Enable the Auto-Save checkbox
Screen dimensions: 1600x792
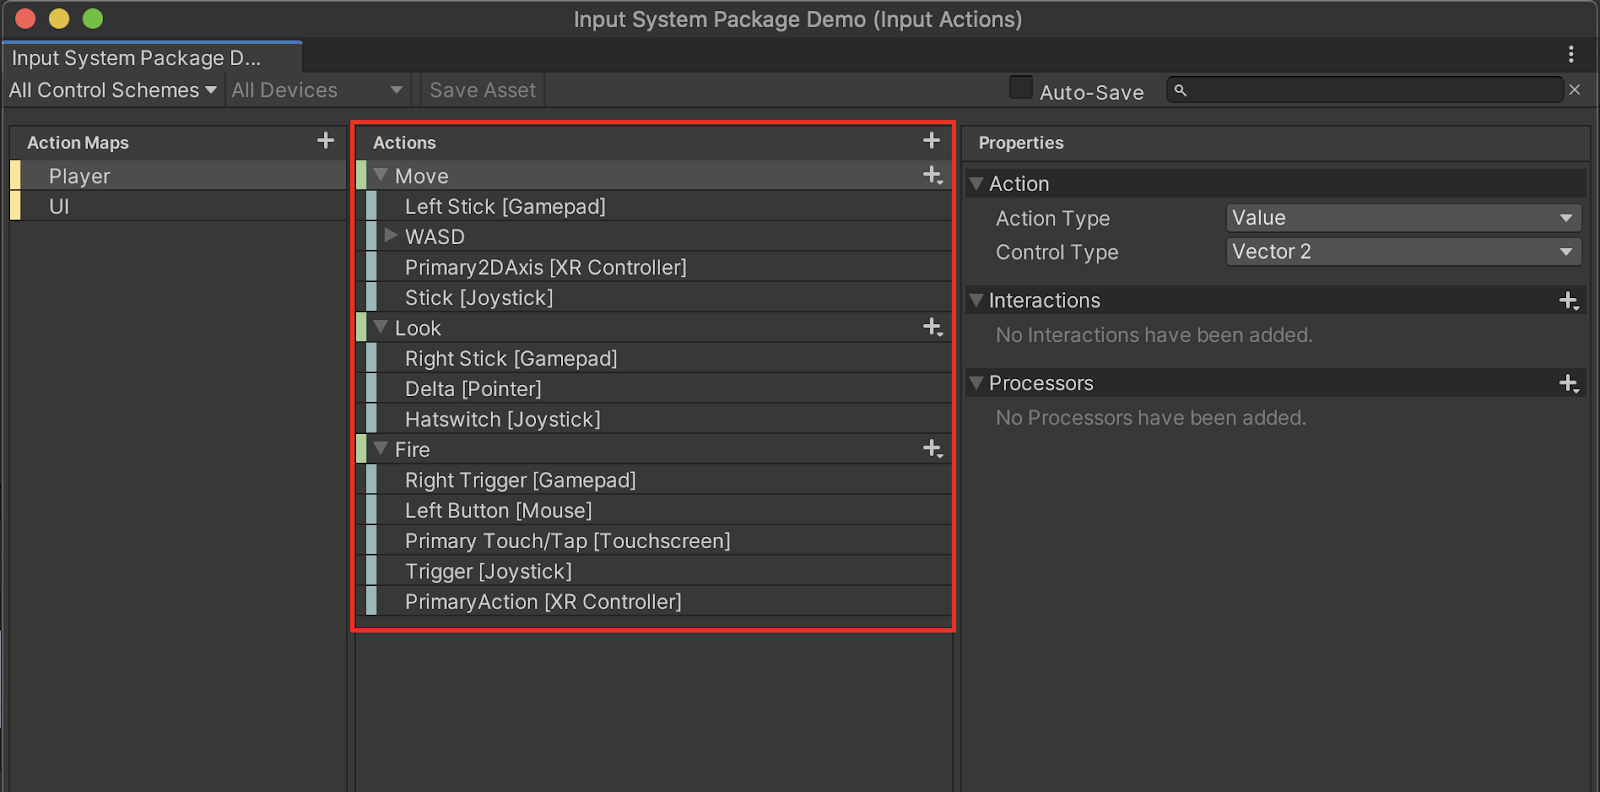coord(1020,88)
